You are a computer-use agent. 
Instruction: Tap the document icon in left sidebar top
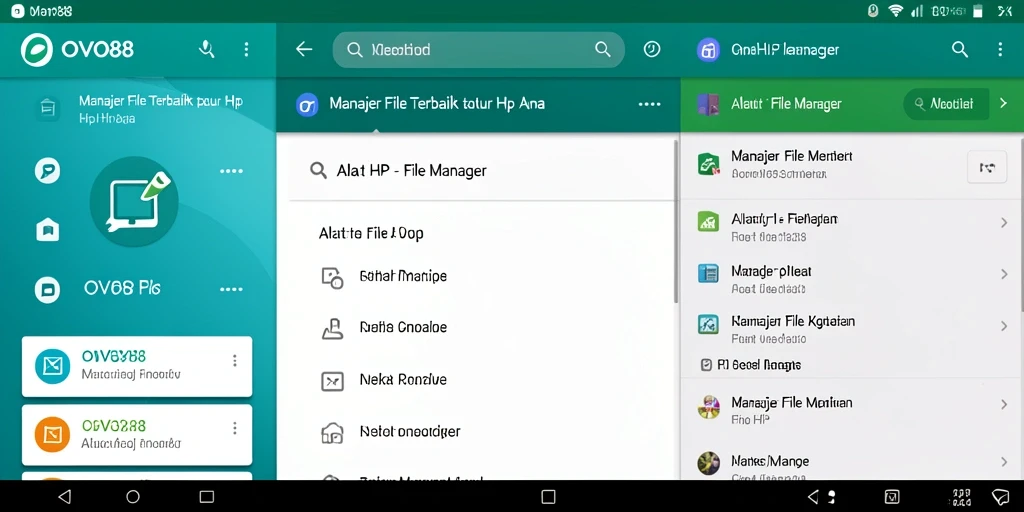click(x=47, y=108)
